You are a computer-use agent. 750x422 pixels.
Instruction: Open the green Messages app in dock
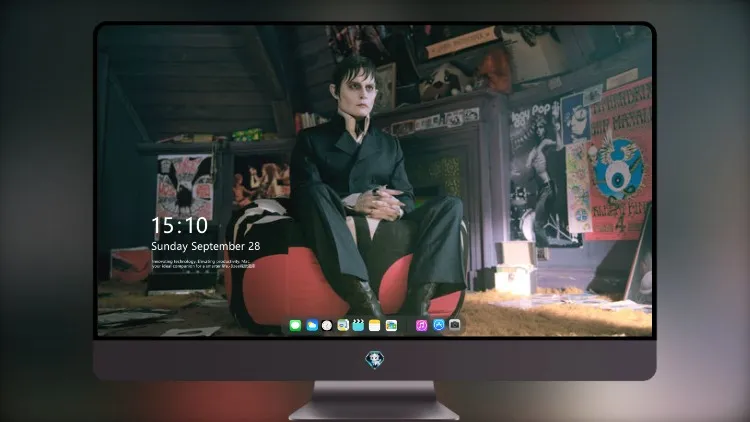pyautogui.click(x=295, y=326)
